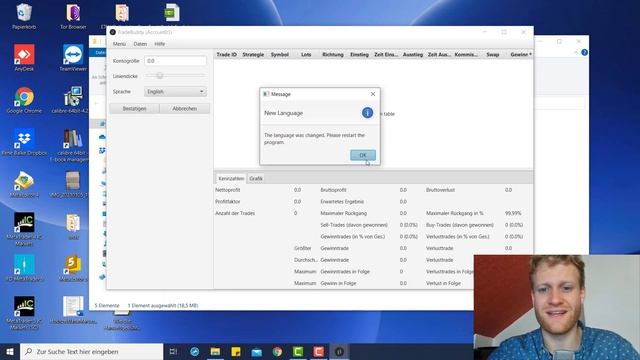Click '5 Elemente' in Explorer status bar

pyautogui.click(x=107, y=305)
